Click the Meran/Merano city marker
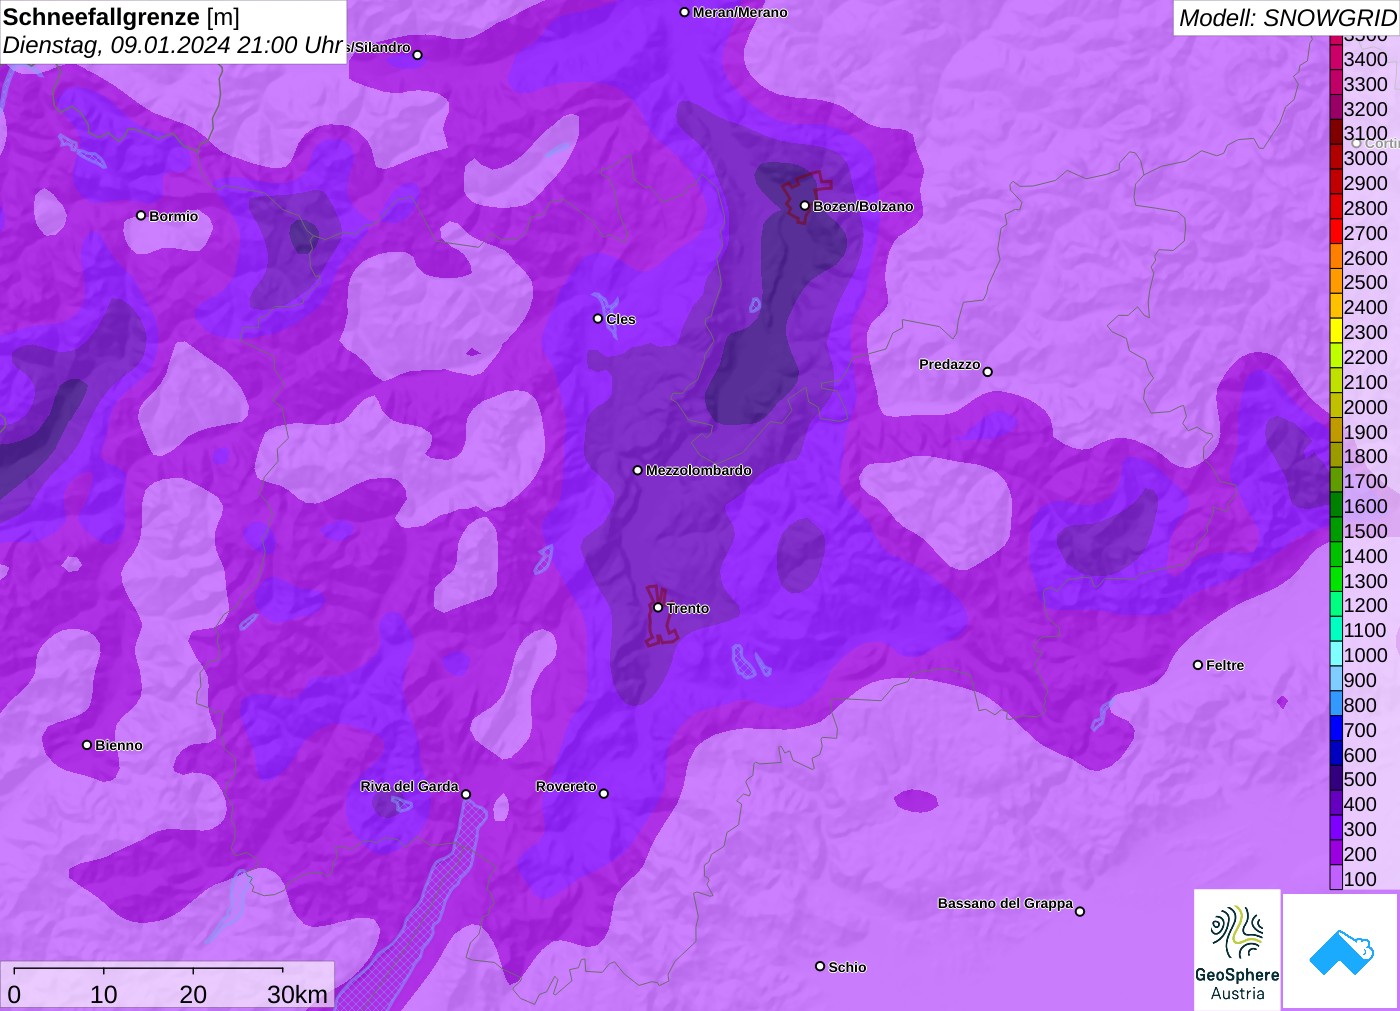The width and height of the screenshot is (1400, 1011). [x=684, y=12]
